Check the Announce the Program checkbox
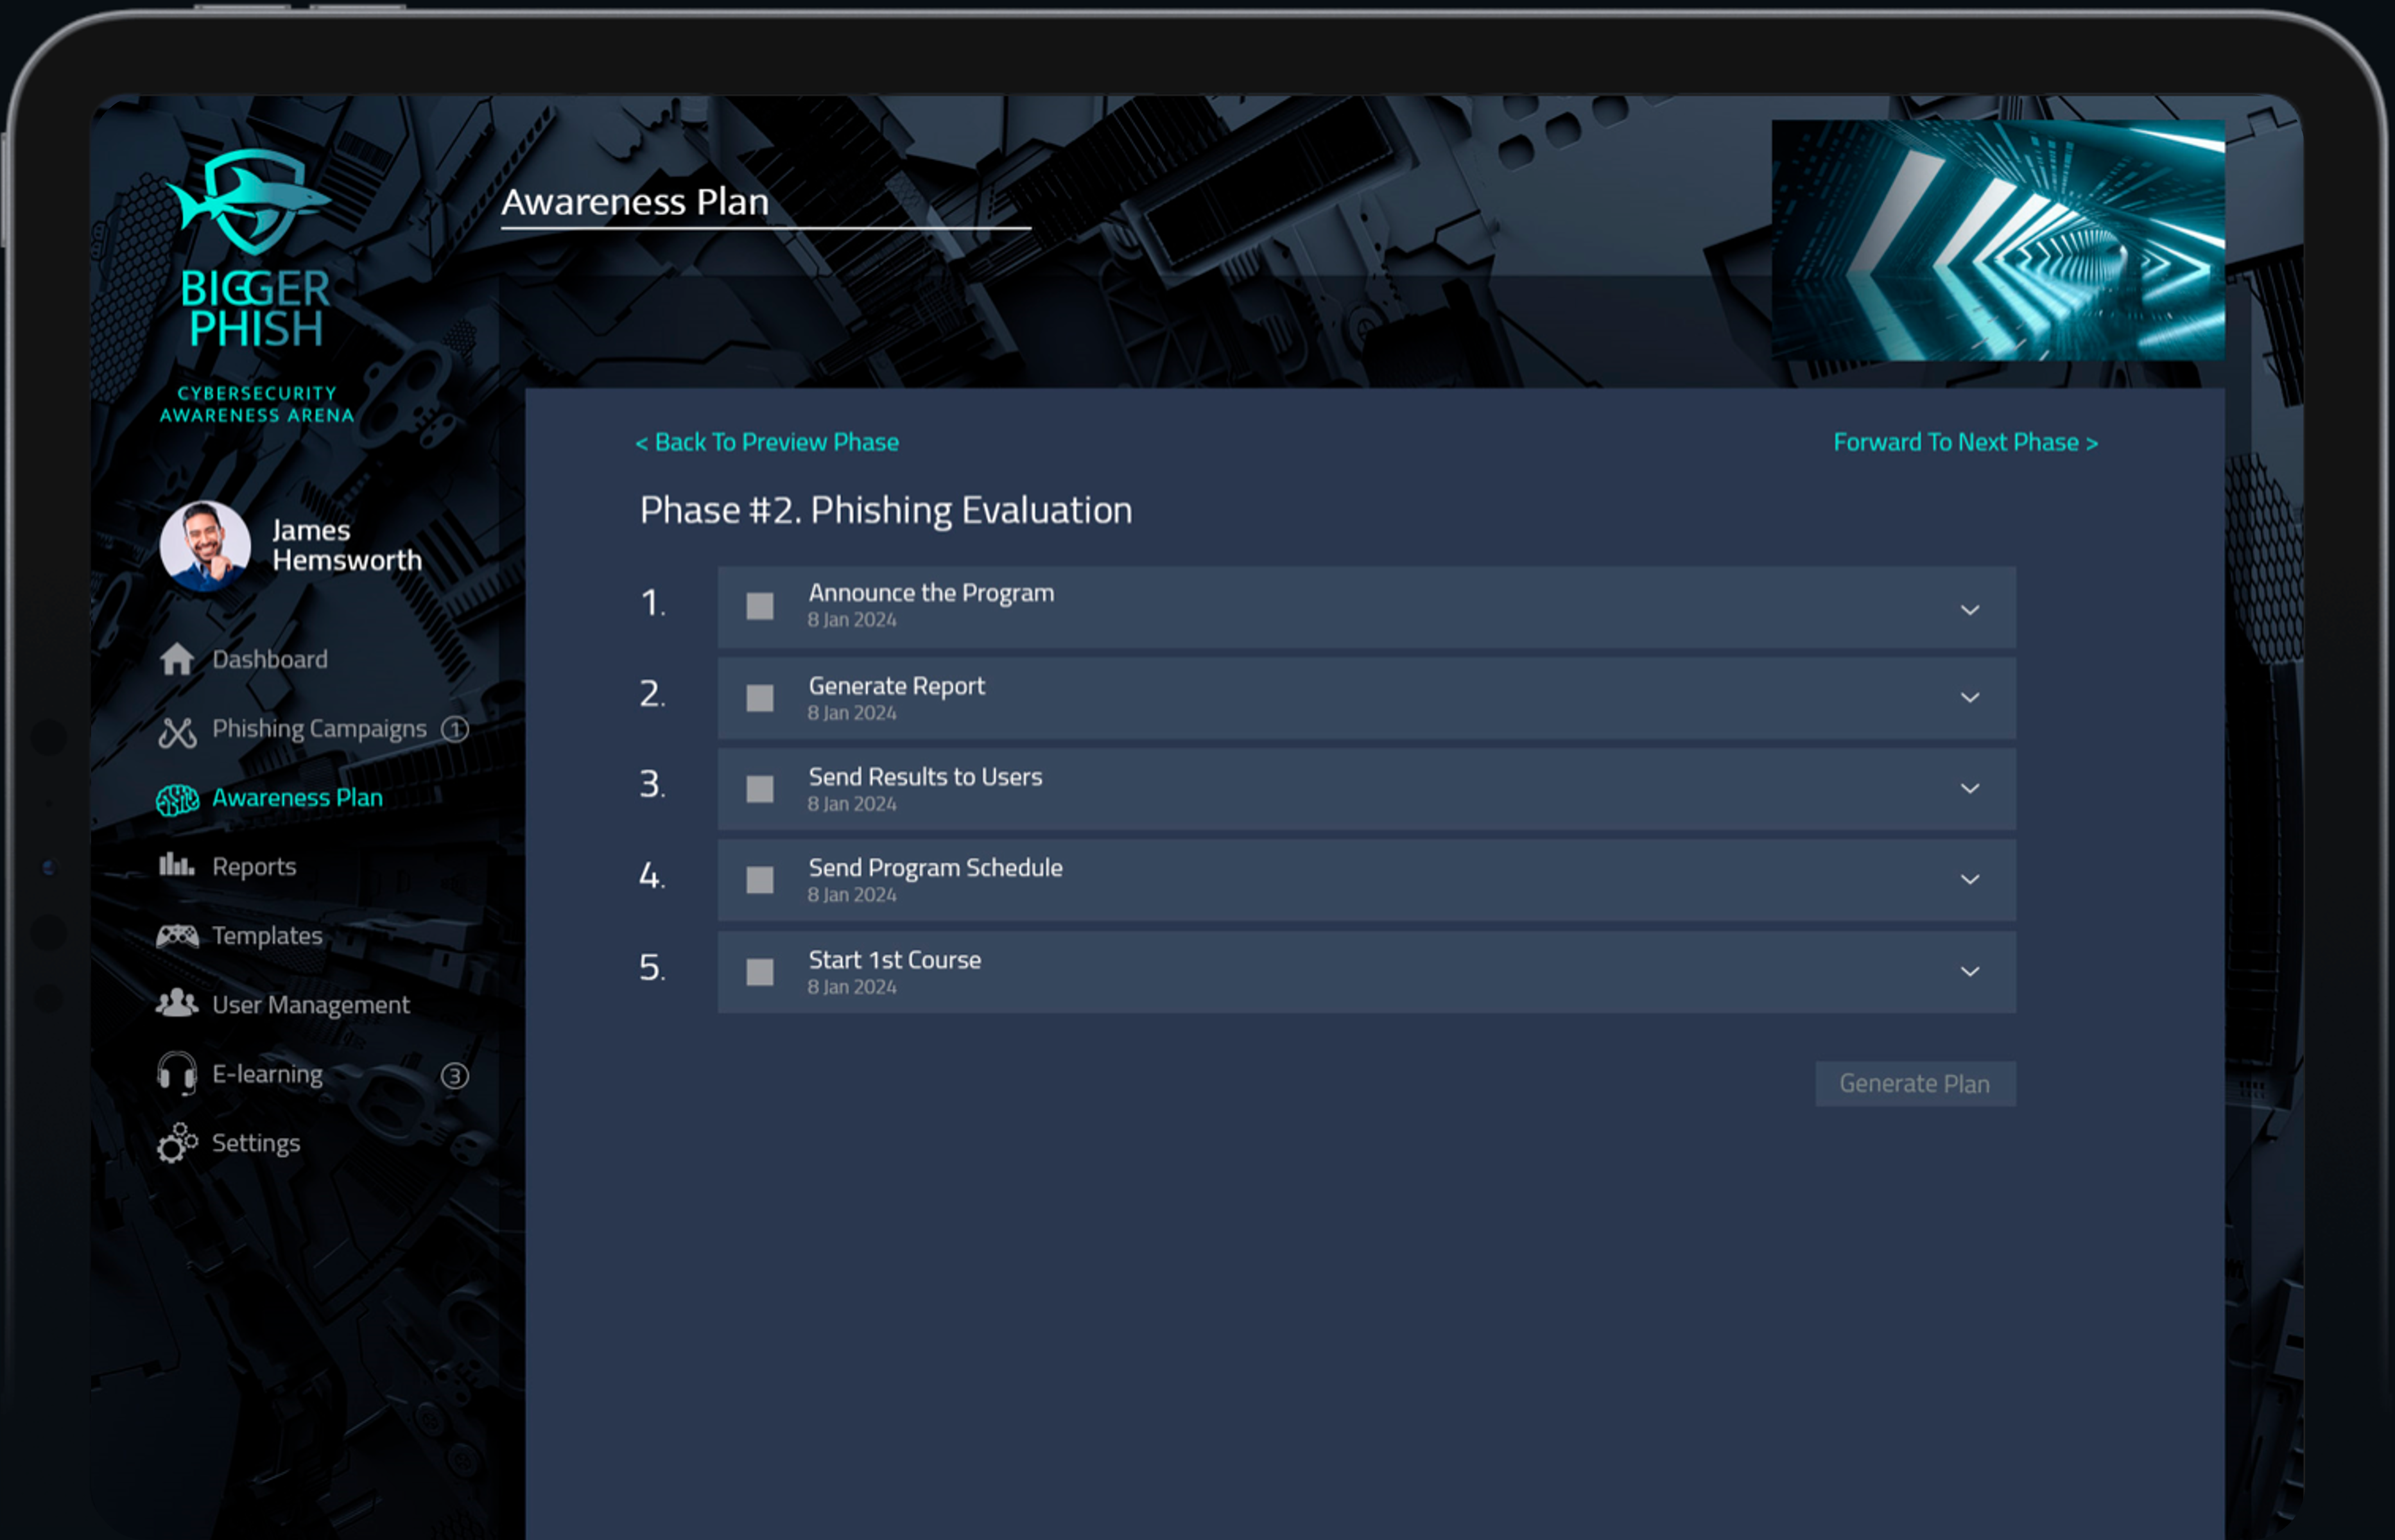The height and width of the screenshot is (1540, 2395). 760,606
